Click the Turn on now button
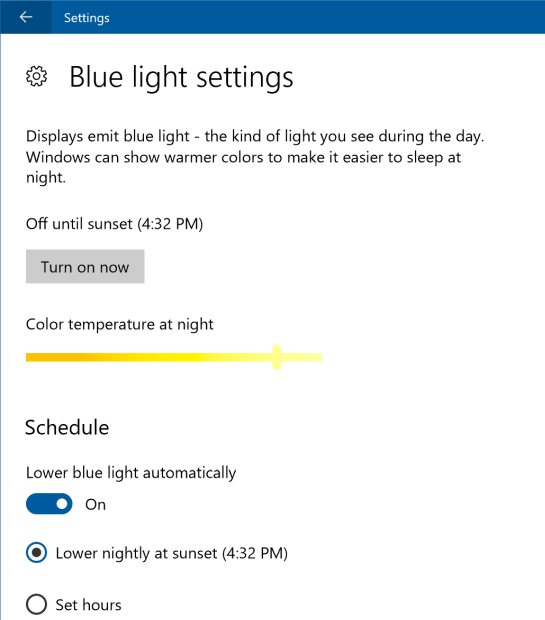This screenshot has height=620, width=545. (85, 267)
